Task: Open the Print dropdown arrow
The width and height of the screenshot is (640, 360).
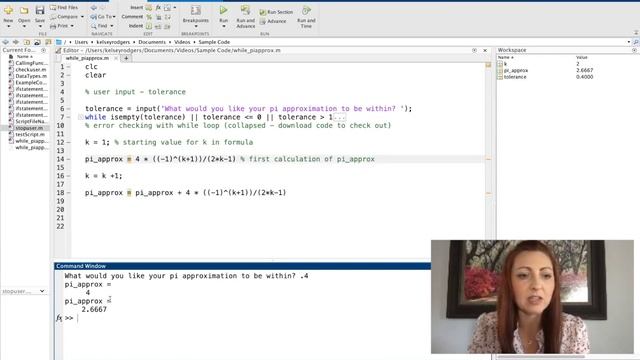Action: pyautogui.click(x=72, y=26)
